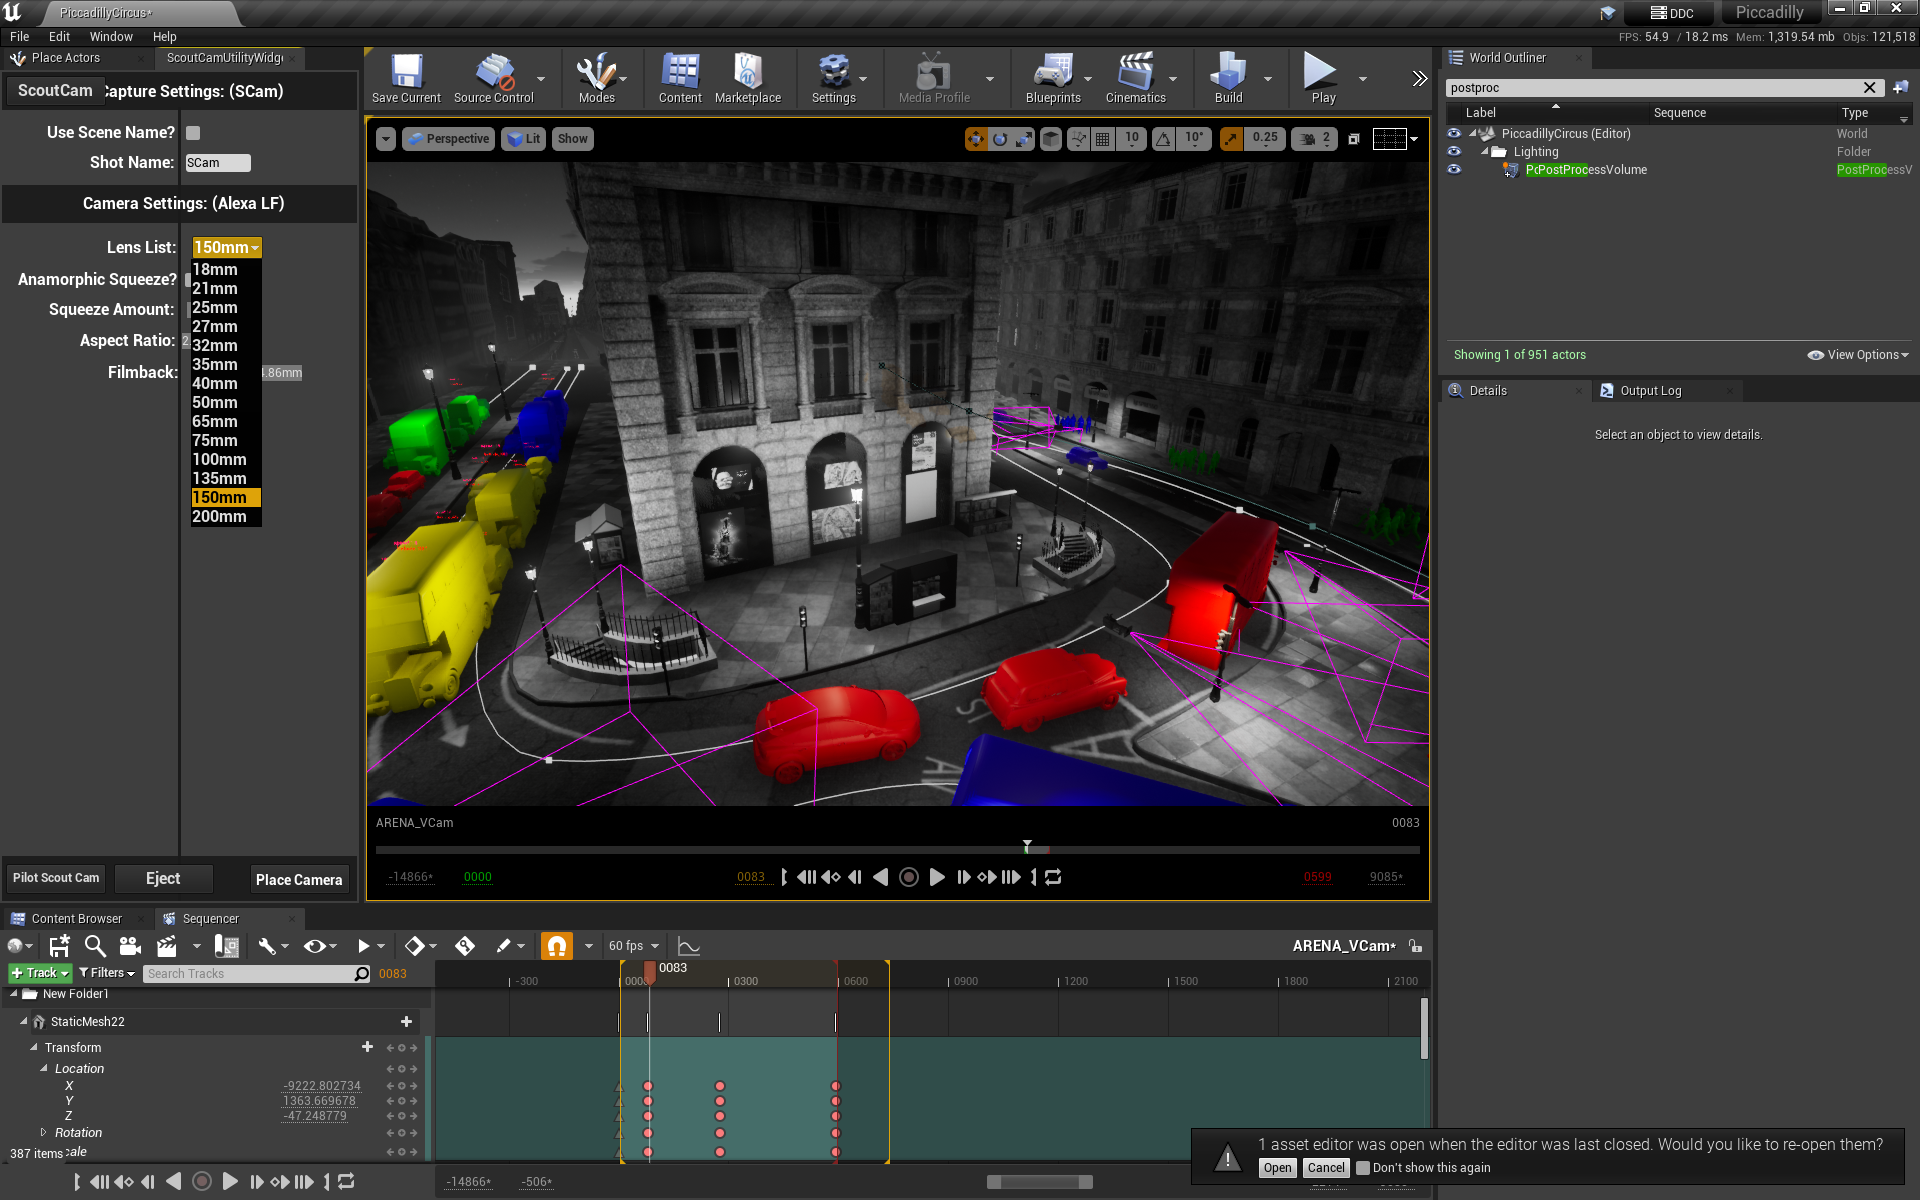Toggle scale snapping in viewport toolbar
The height and width of the screenshot is (1200, 1920).
tap(1231, 139)
